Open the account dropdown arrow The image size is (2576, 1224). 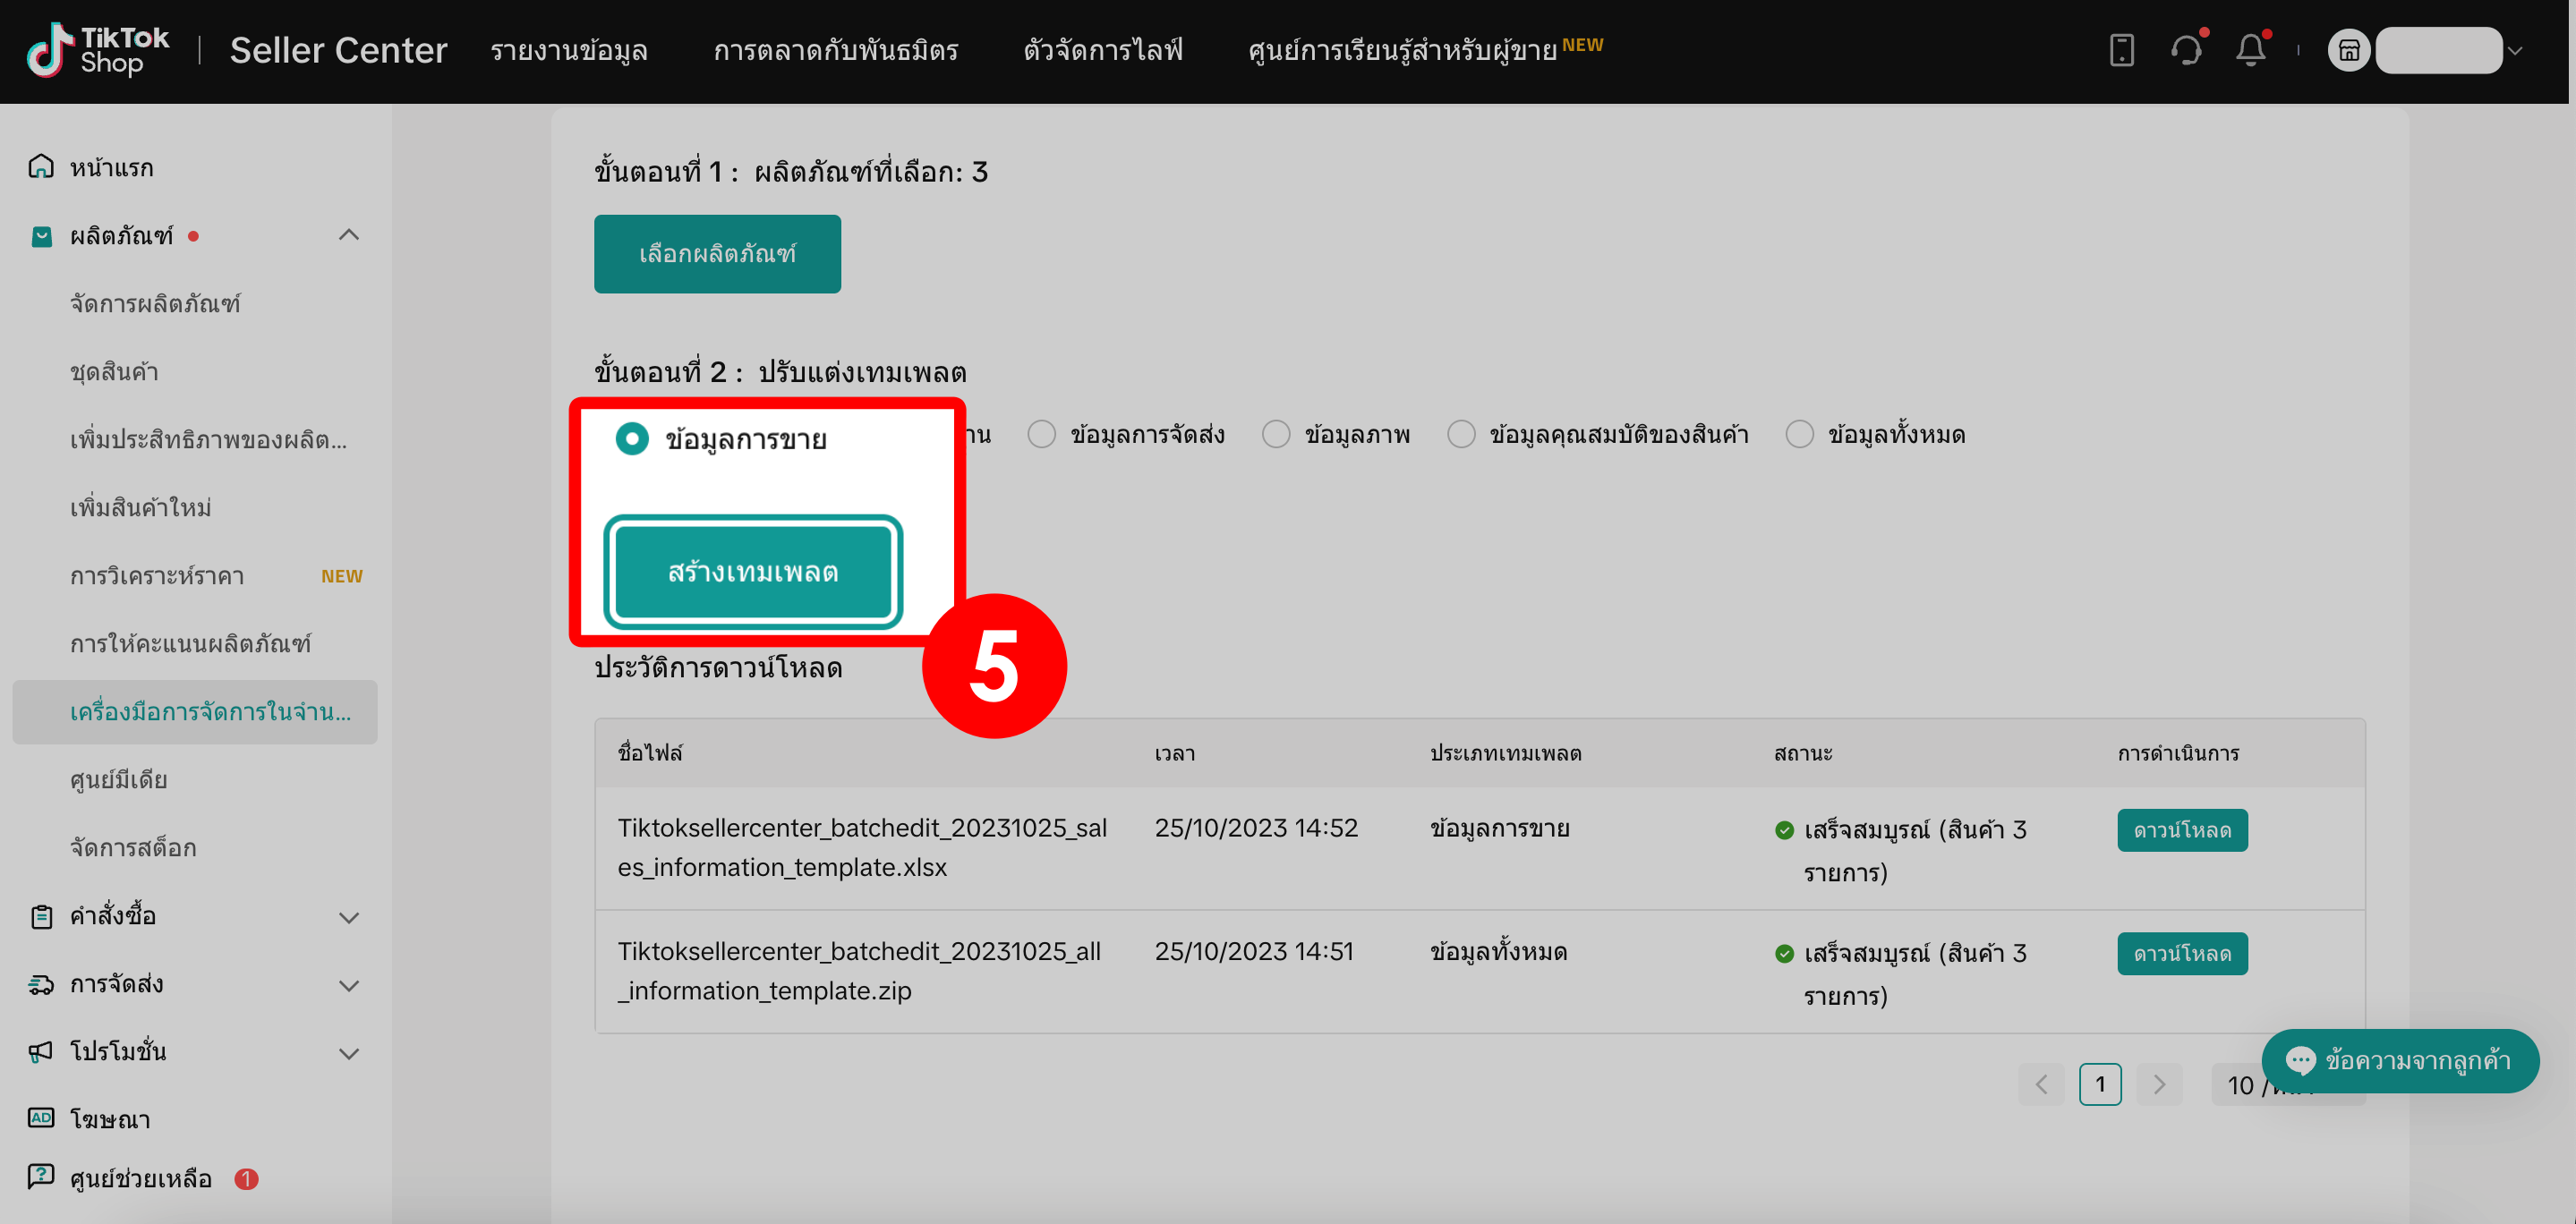pos(2516,50)
